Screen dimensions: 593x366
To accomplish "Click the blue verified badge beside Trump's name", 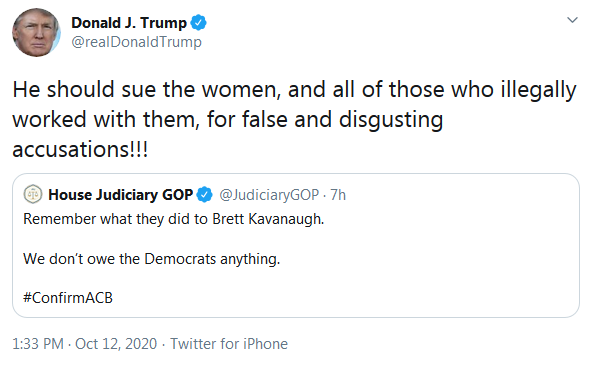I will coord(198,23).
